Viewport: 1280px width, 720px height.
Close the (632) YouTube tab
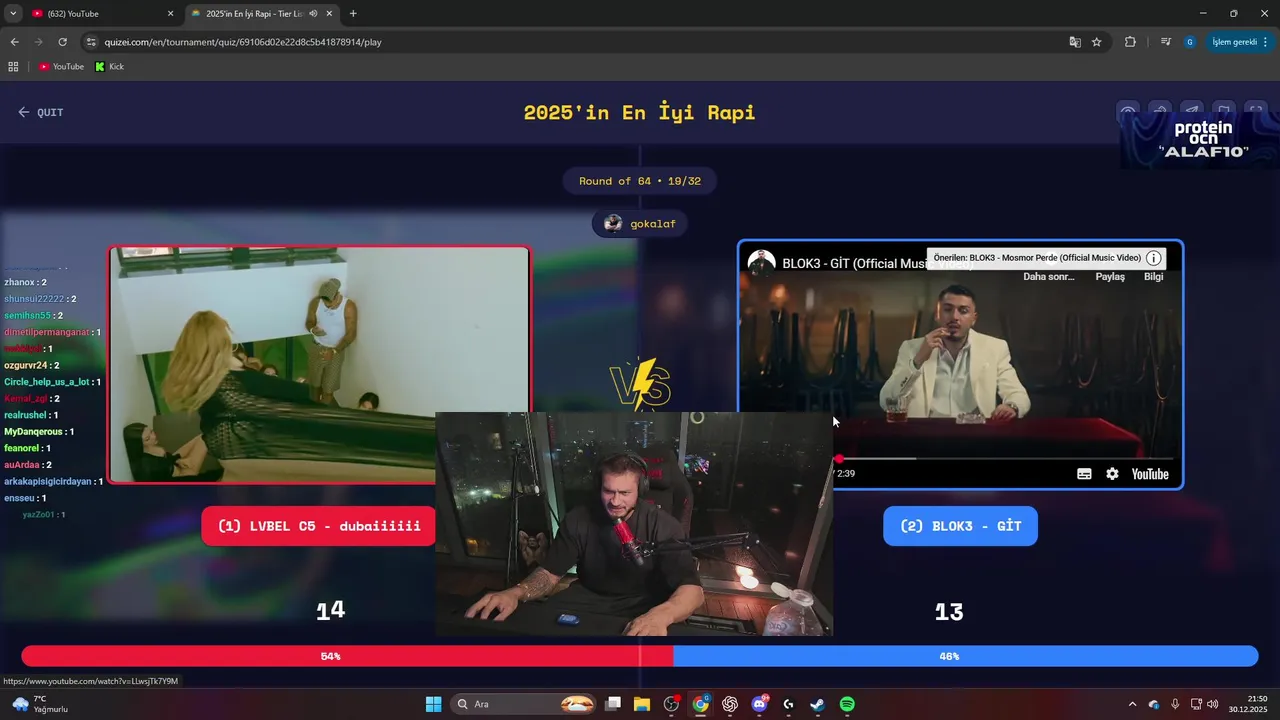pyautogui.click(x=170, y=14)
